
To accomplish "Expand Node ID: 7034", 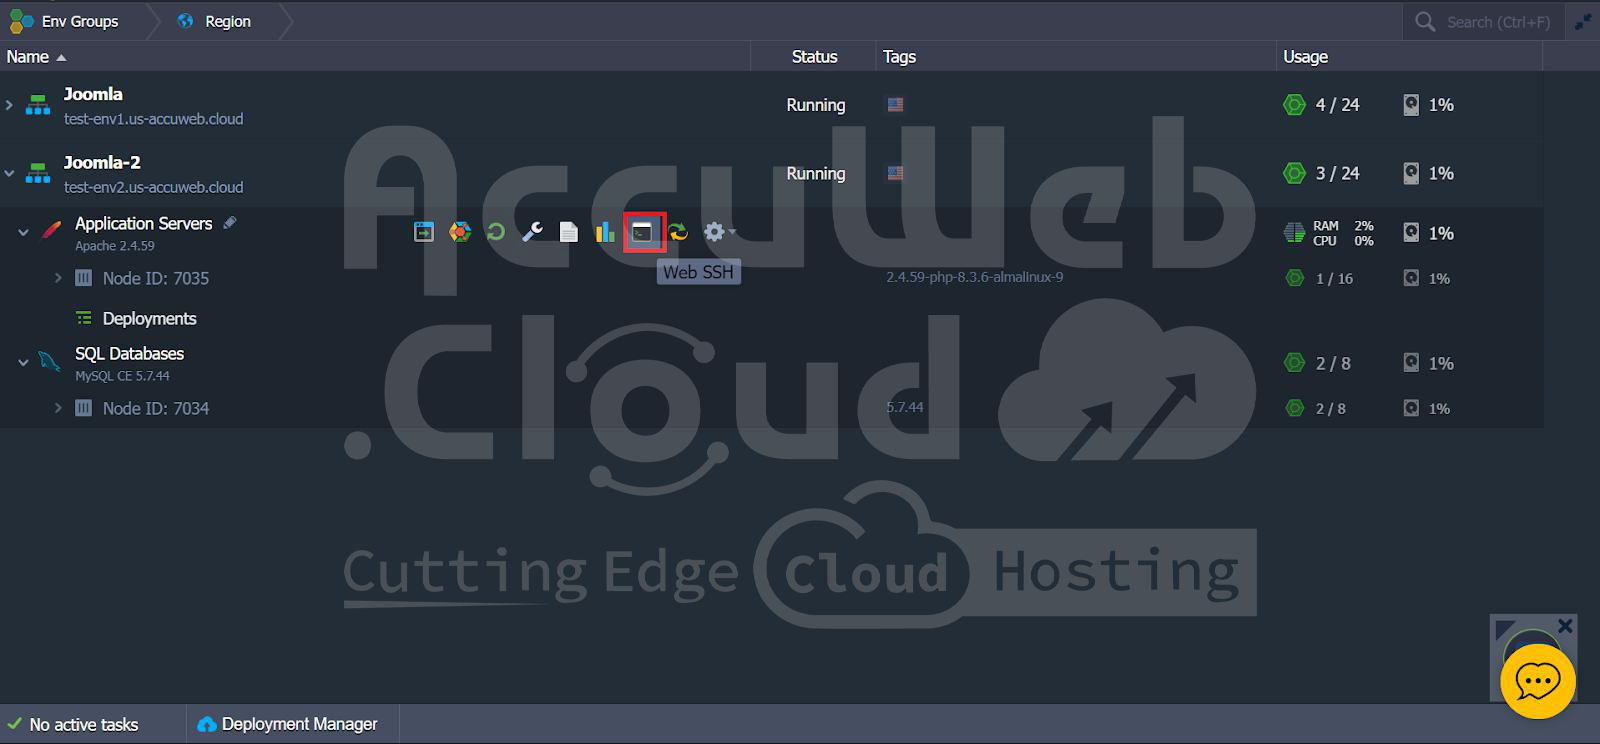I will click(x=58, y=408).
